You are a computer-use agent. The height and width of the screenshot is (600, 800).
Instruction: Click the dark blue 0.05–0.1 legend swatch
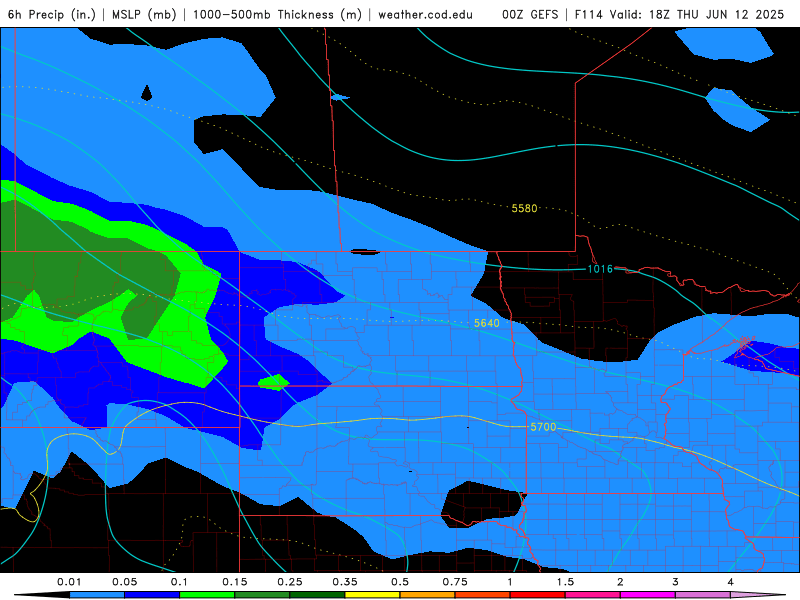click(152, 595)
